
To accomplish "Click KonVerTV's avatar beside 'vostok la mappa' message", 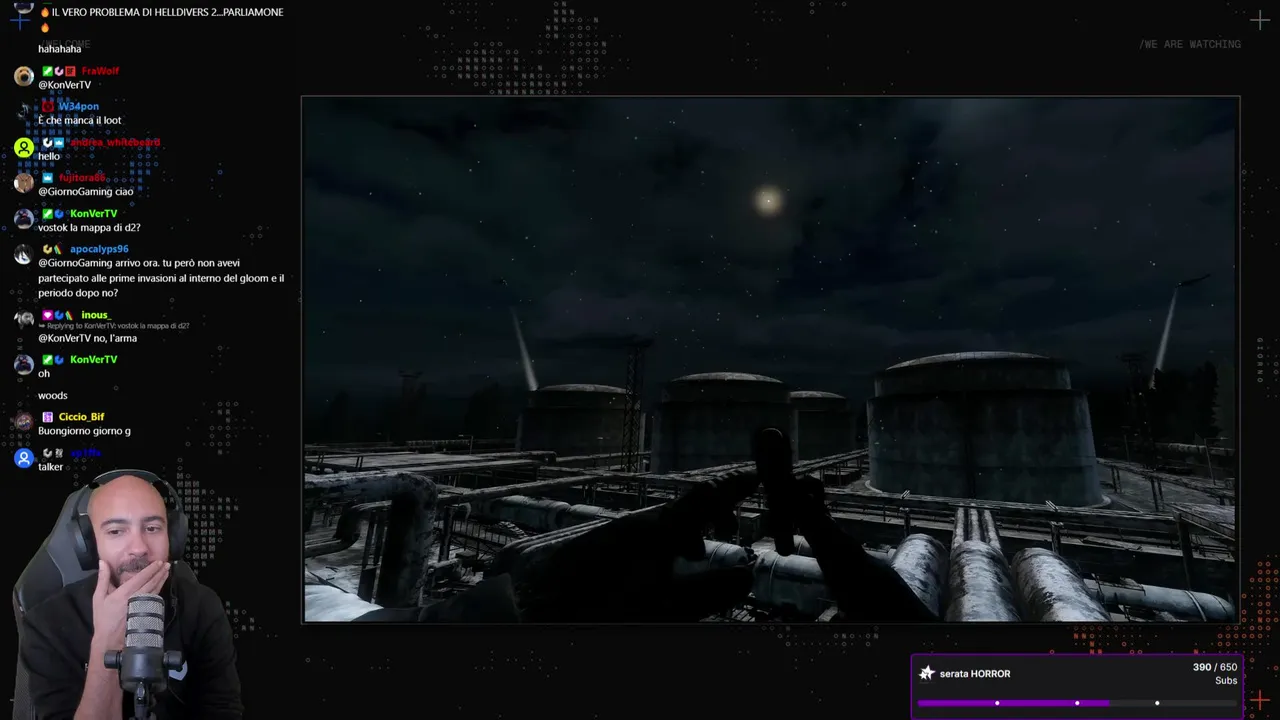I will coord(24,219).
